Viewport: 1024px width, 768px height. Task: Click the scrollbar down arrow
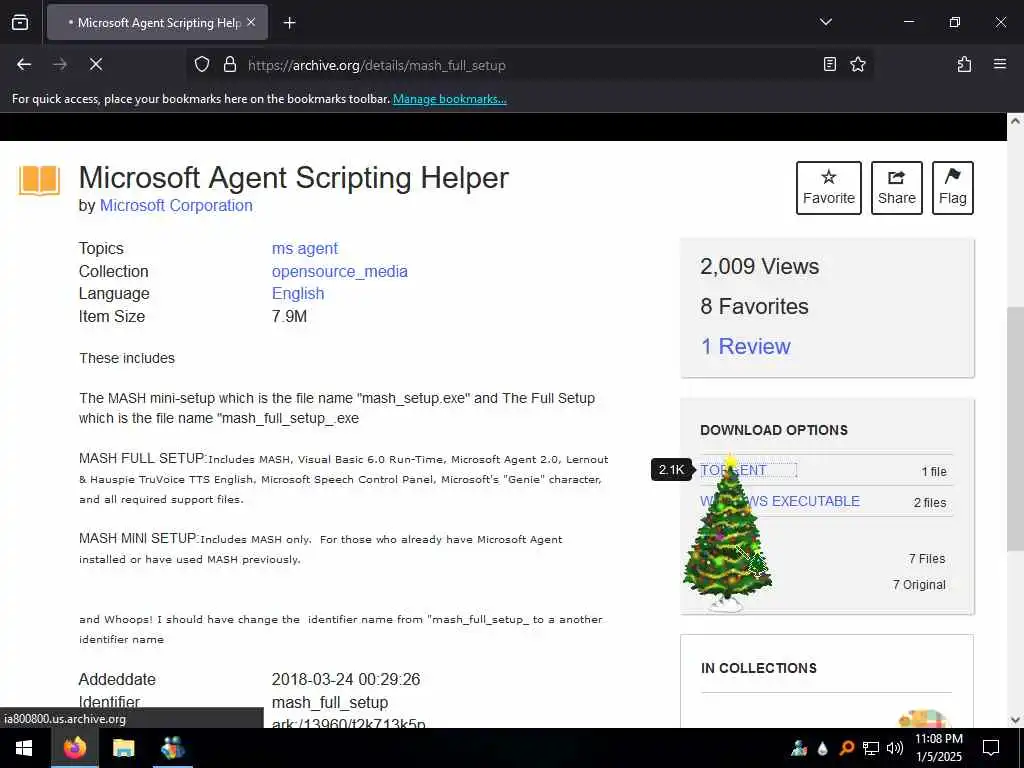1014,720
